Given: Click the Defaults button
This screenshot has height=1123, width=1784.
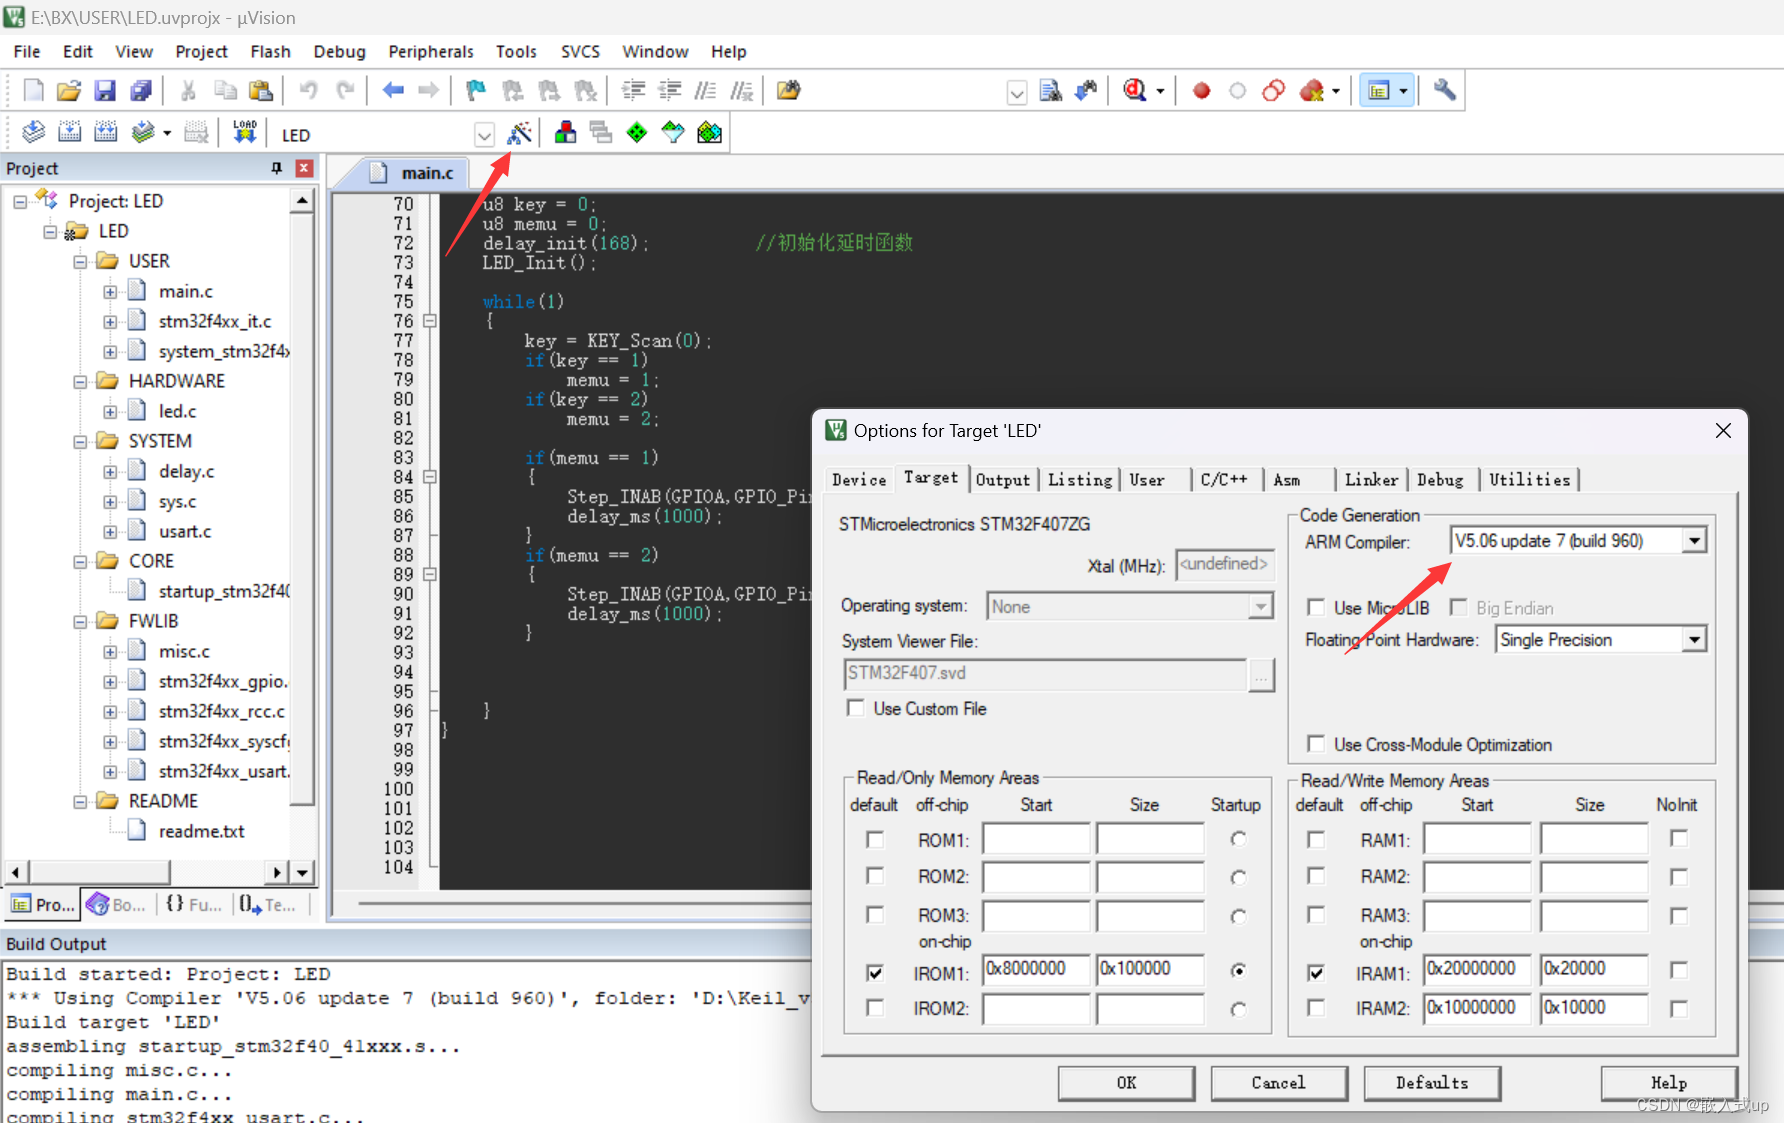Looking at the screenshot, I should (x=1432, y=1083).
